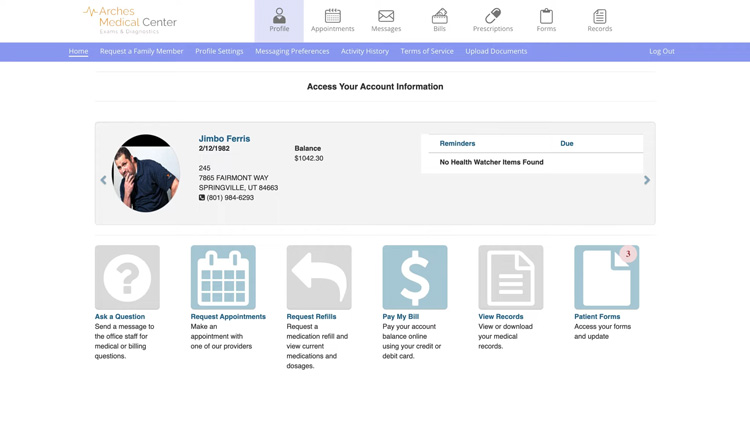Click the View Records document tile

coord(511,278)
